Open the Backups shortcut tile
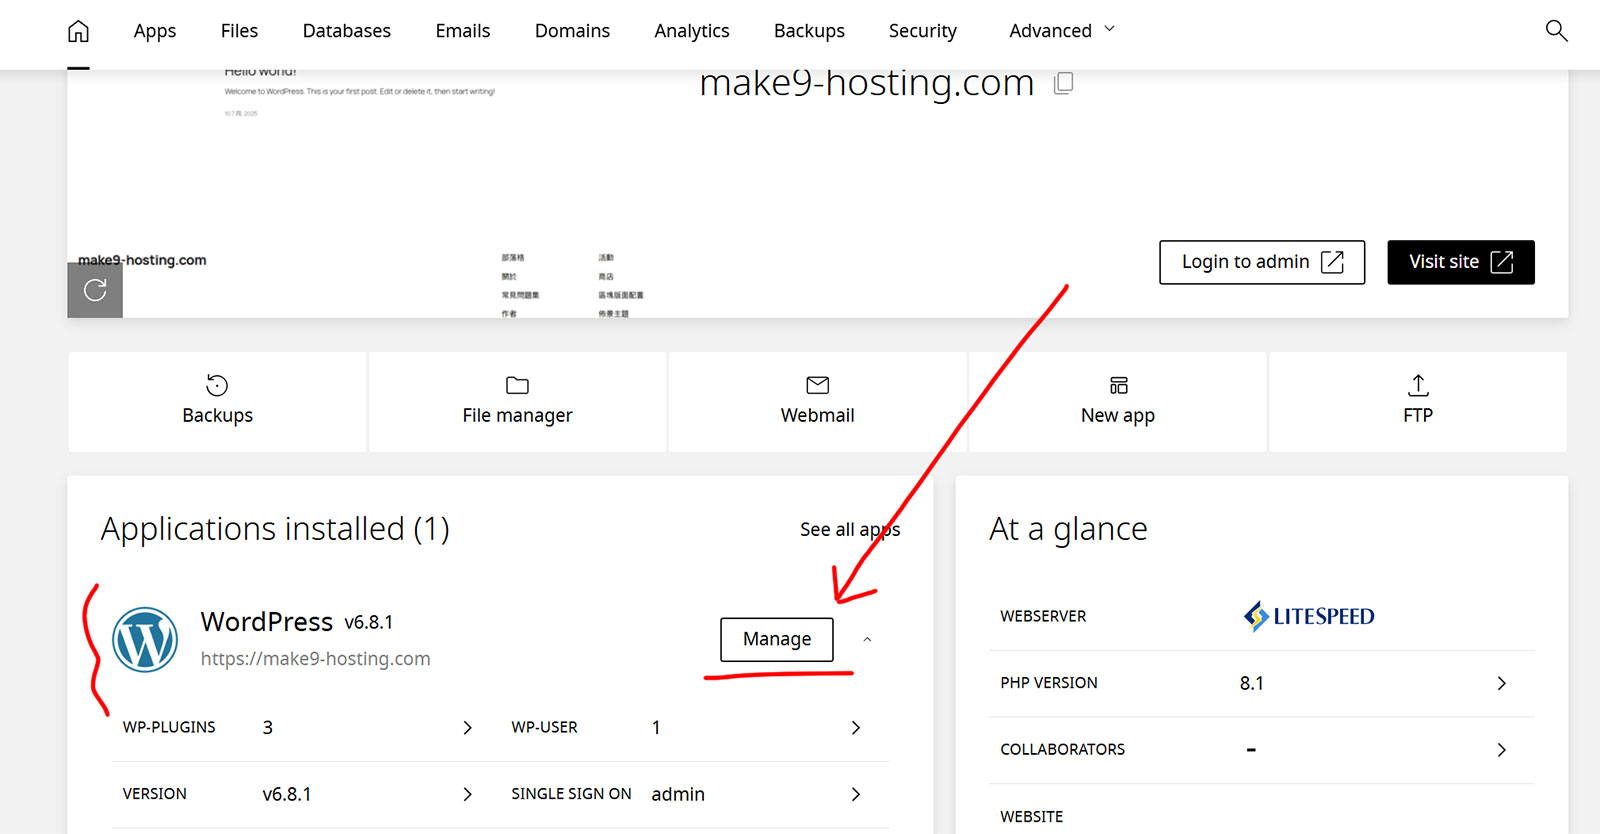 pos(217,401)
